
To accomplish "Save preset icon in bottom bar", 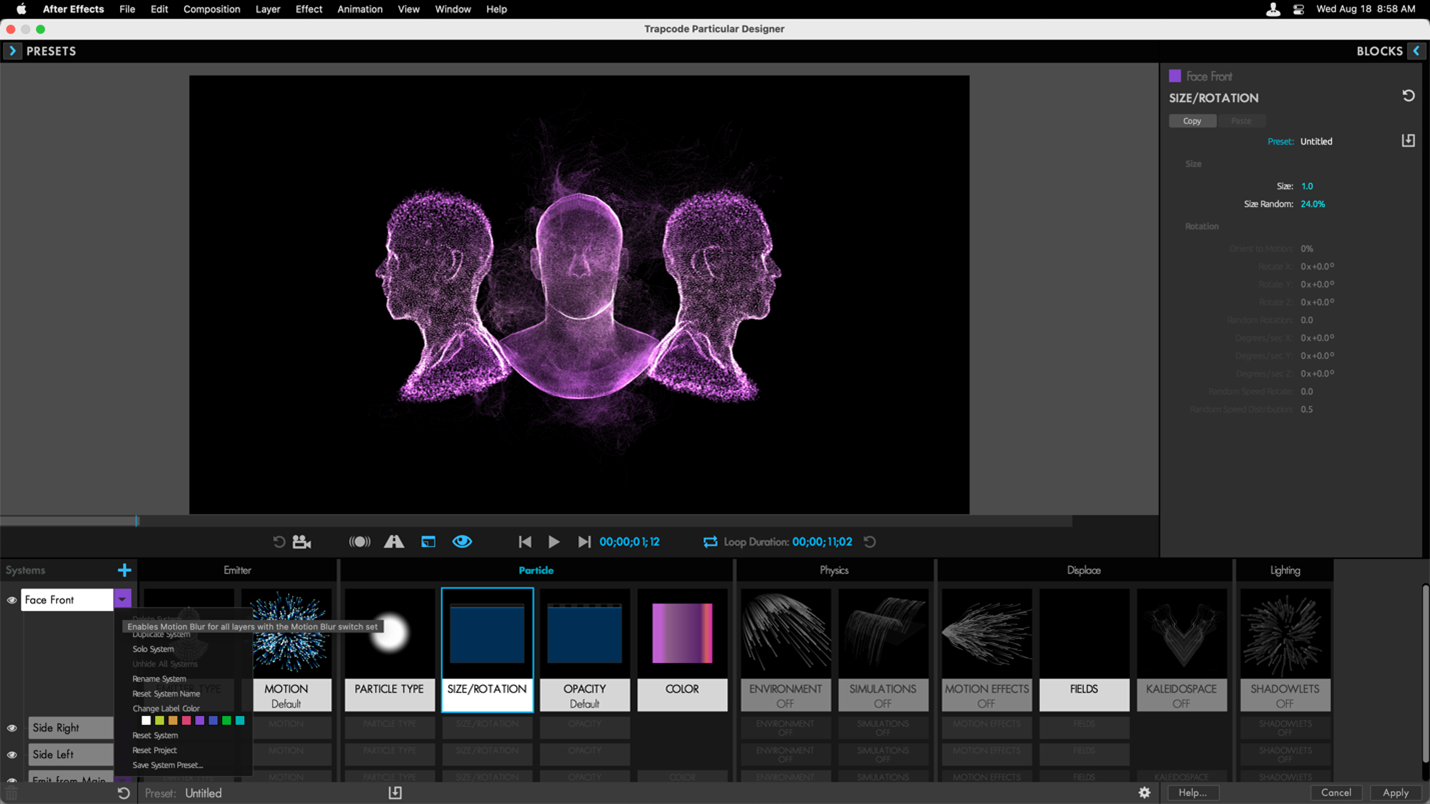I will click(395, 793).
